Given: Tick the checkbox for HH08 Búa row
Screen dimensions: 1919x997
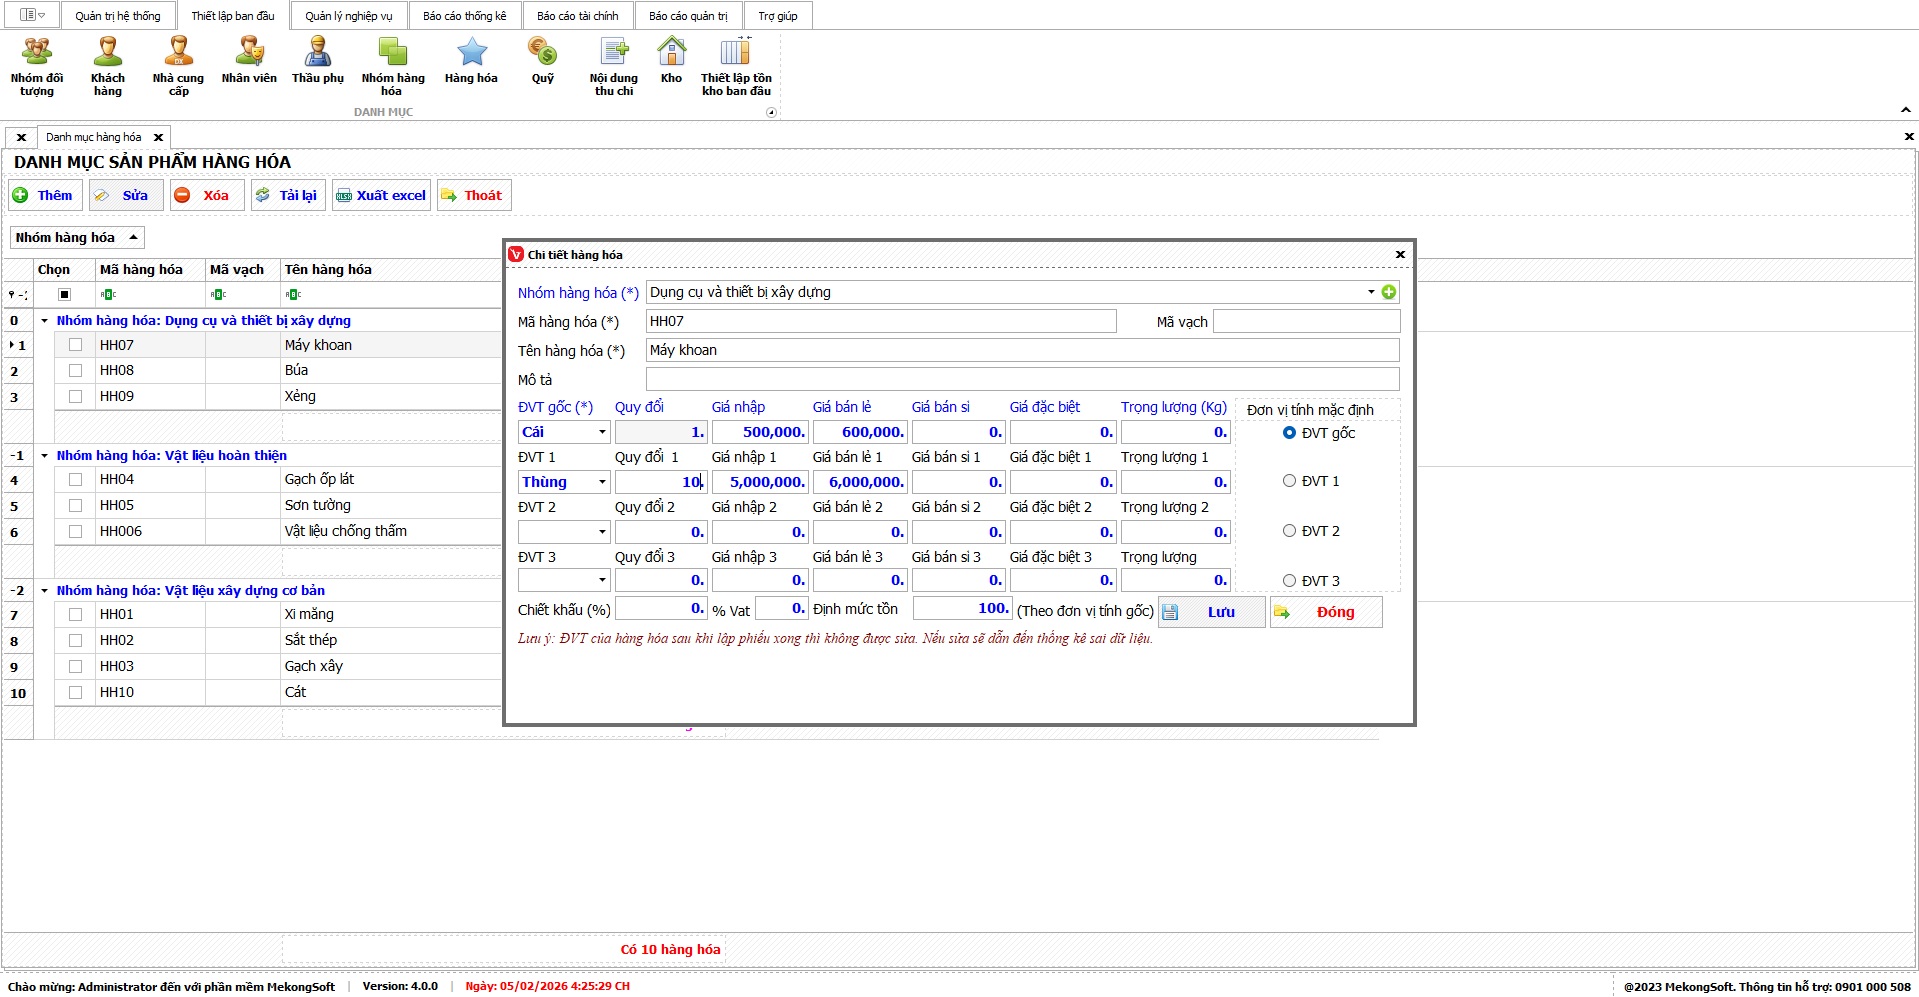Looking at the screenshot, I should (x=75, y=371).
